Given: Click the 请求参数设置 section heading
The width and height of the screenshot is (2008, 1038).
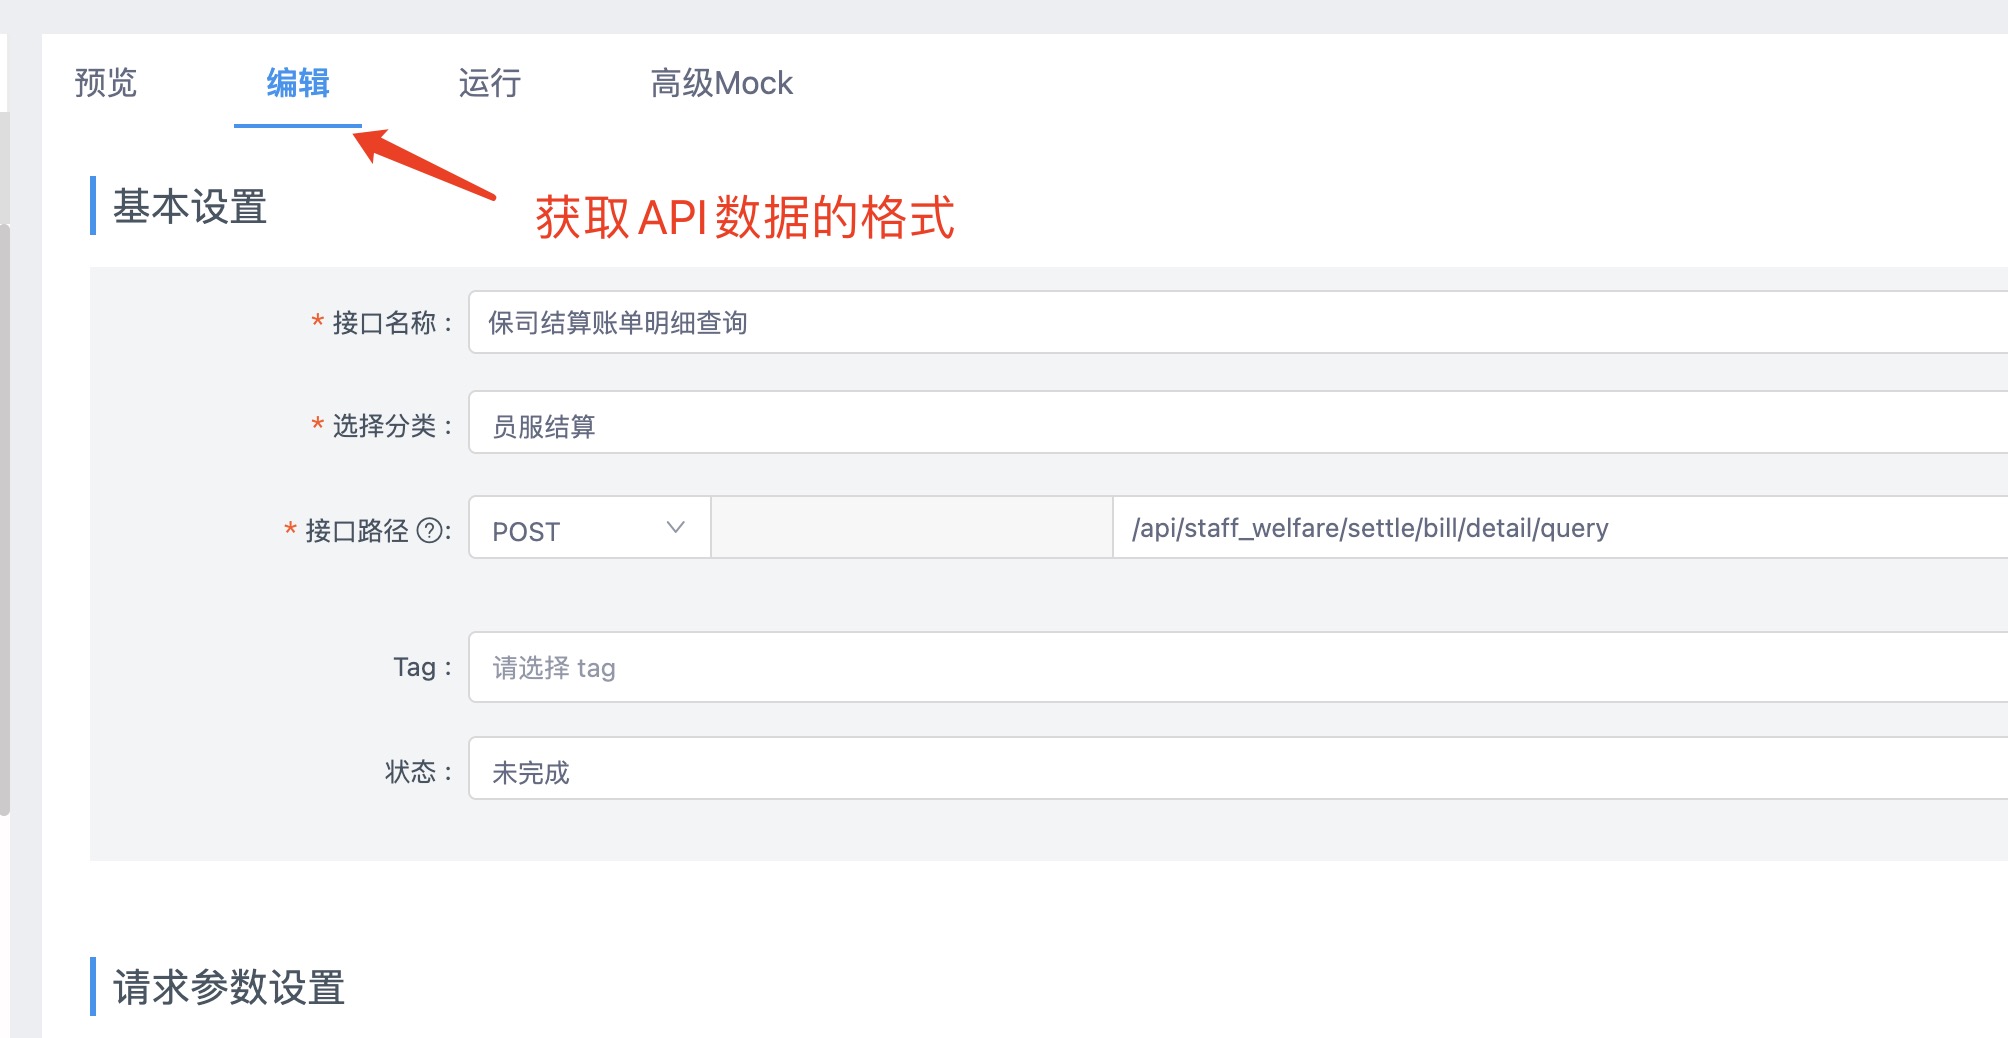Looking at the screenshot, I should (x=229, y=987).
